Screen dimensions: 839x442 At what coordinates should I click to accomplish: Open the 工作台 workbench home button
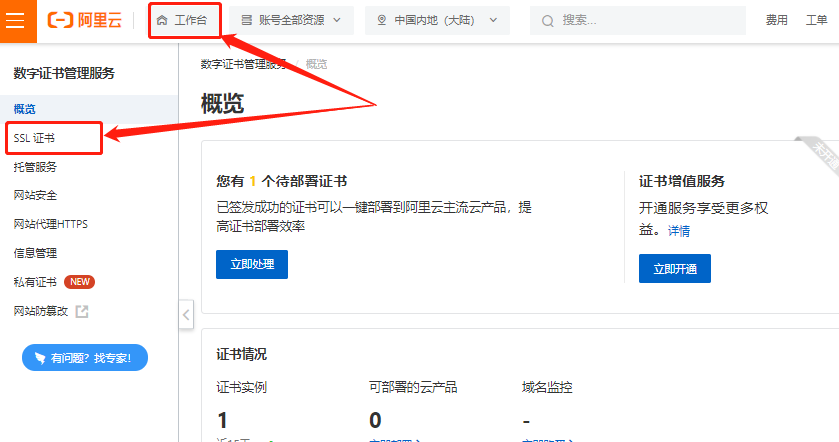(x=185, y=20)
